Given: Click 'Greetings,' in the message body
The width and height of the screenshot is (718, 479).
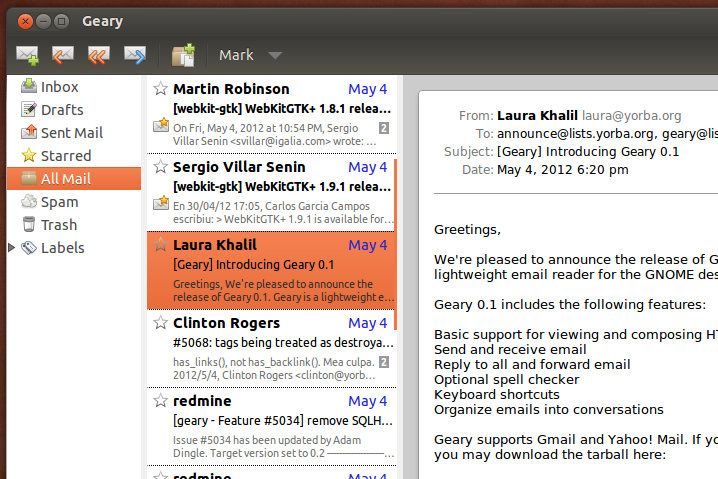Looking at the screenshot, I should [467, 229].
